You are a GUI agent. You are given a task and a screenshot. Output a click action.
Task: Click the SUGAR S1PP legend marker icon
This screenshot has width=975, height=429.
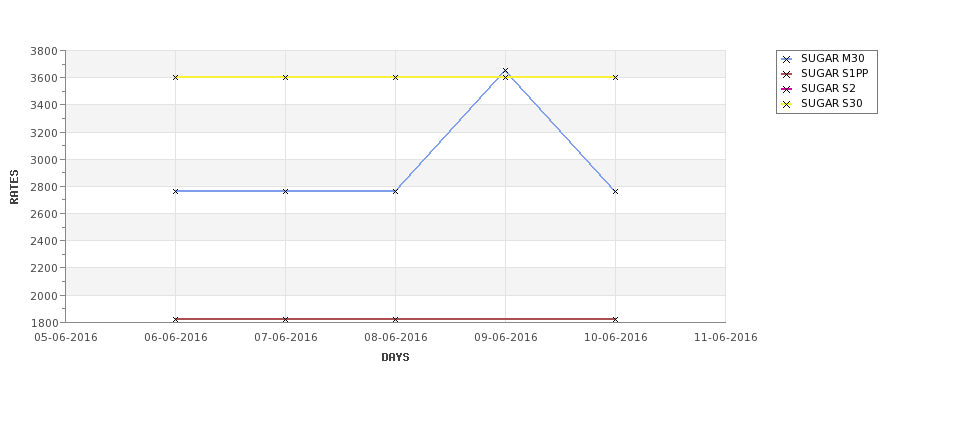tap(786, 75)
